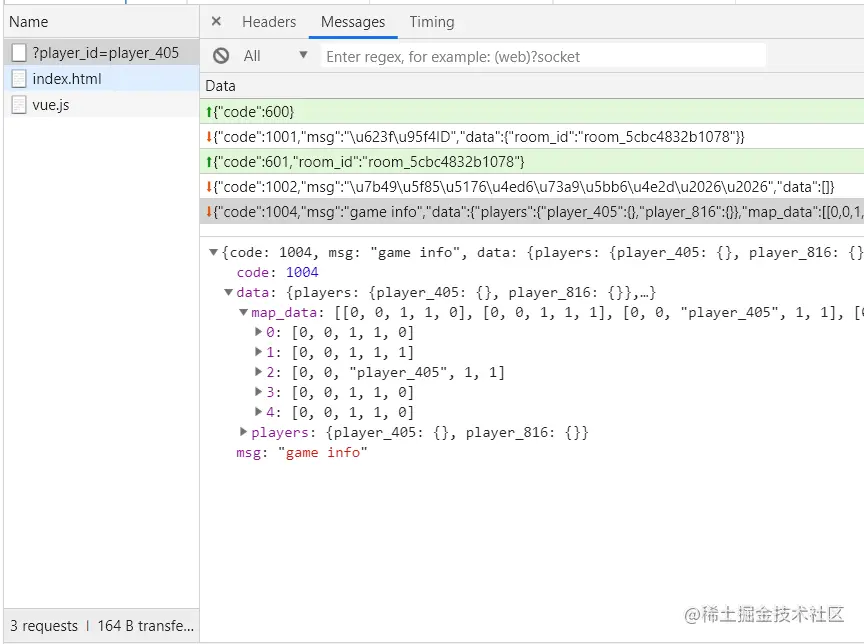864x644 pixels.
Task: Focus the regex filter input field
Action: (544, 56)
